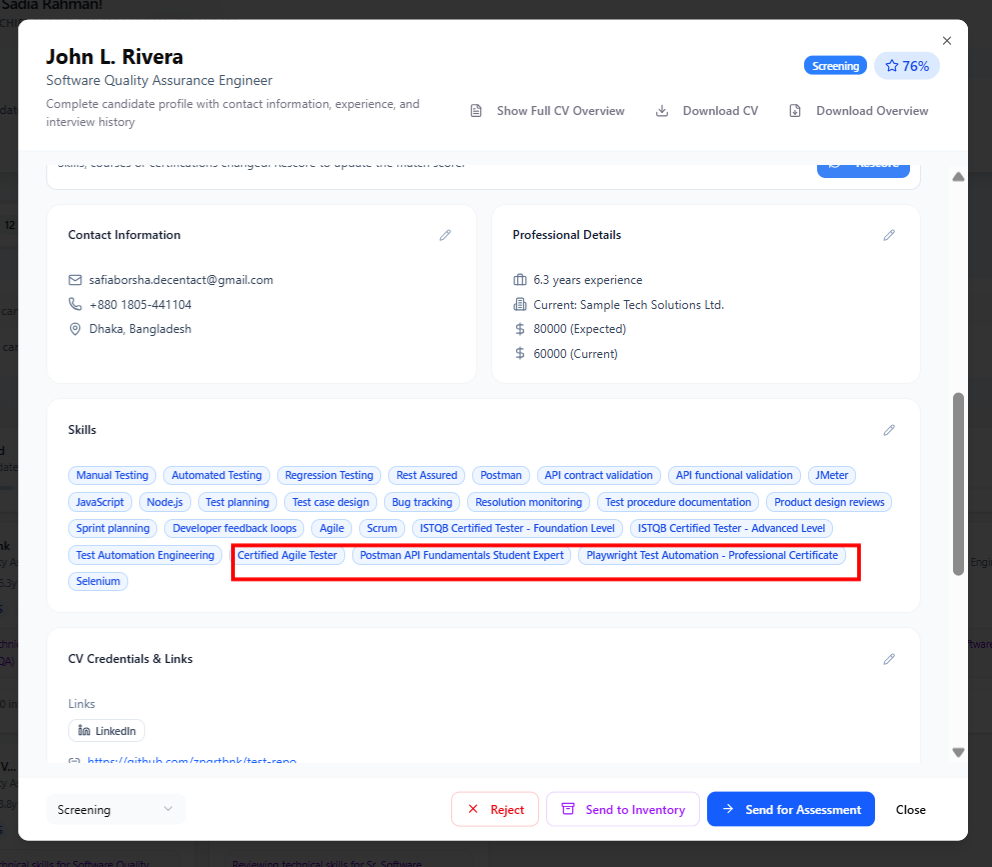992x867 pixels.
Task: Download the candidate CV
Action: (707, 111)
